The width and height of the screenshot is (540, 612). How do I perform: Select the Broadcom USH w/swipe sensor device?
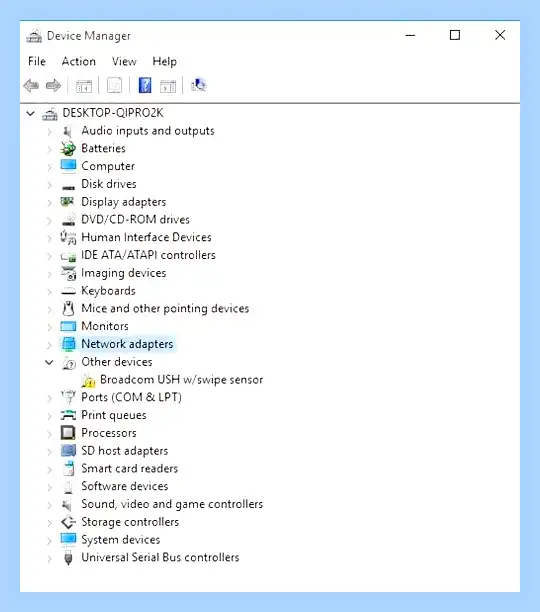point(181,379)
